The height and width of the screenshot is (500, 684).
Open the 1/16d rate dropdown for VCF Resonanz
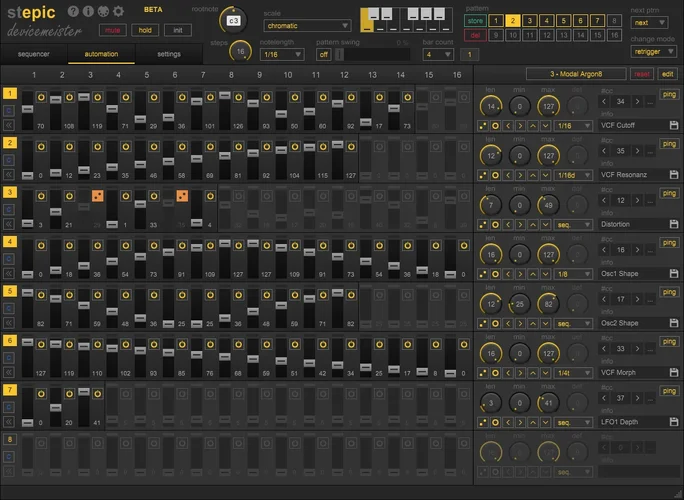(x=573, y=175)
